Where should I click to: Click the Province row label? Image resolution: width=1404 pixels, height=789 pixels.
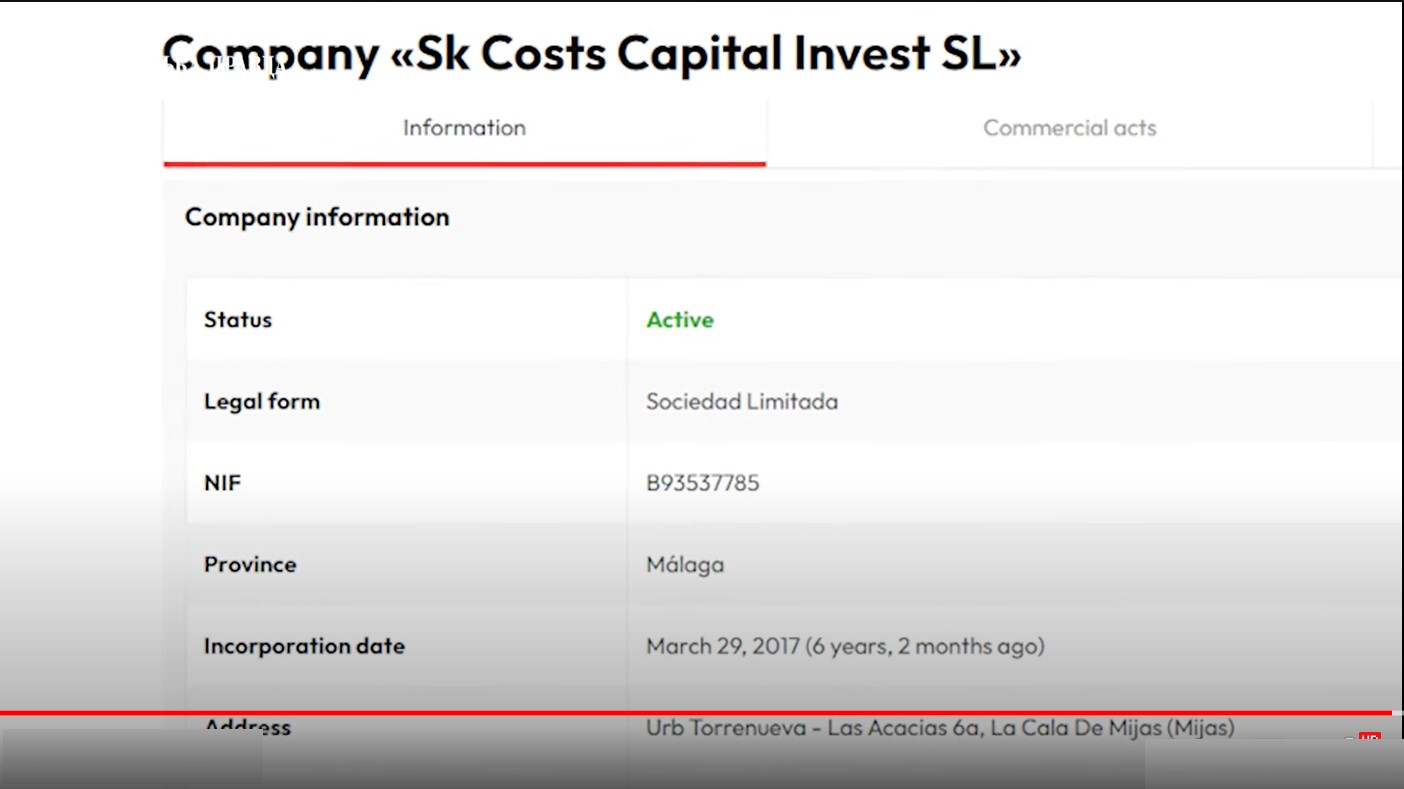250,565
